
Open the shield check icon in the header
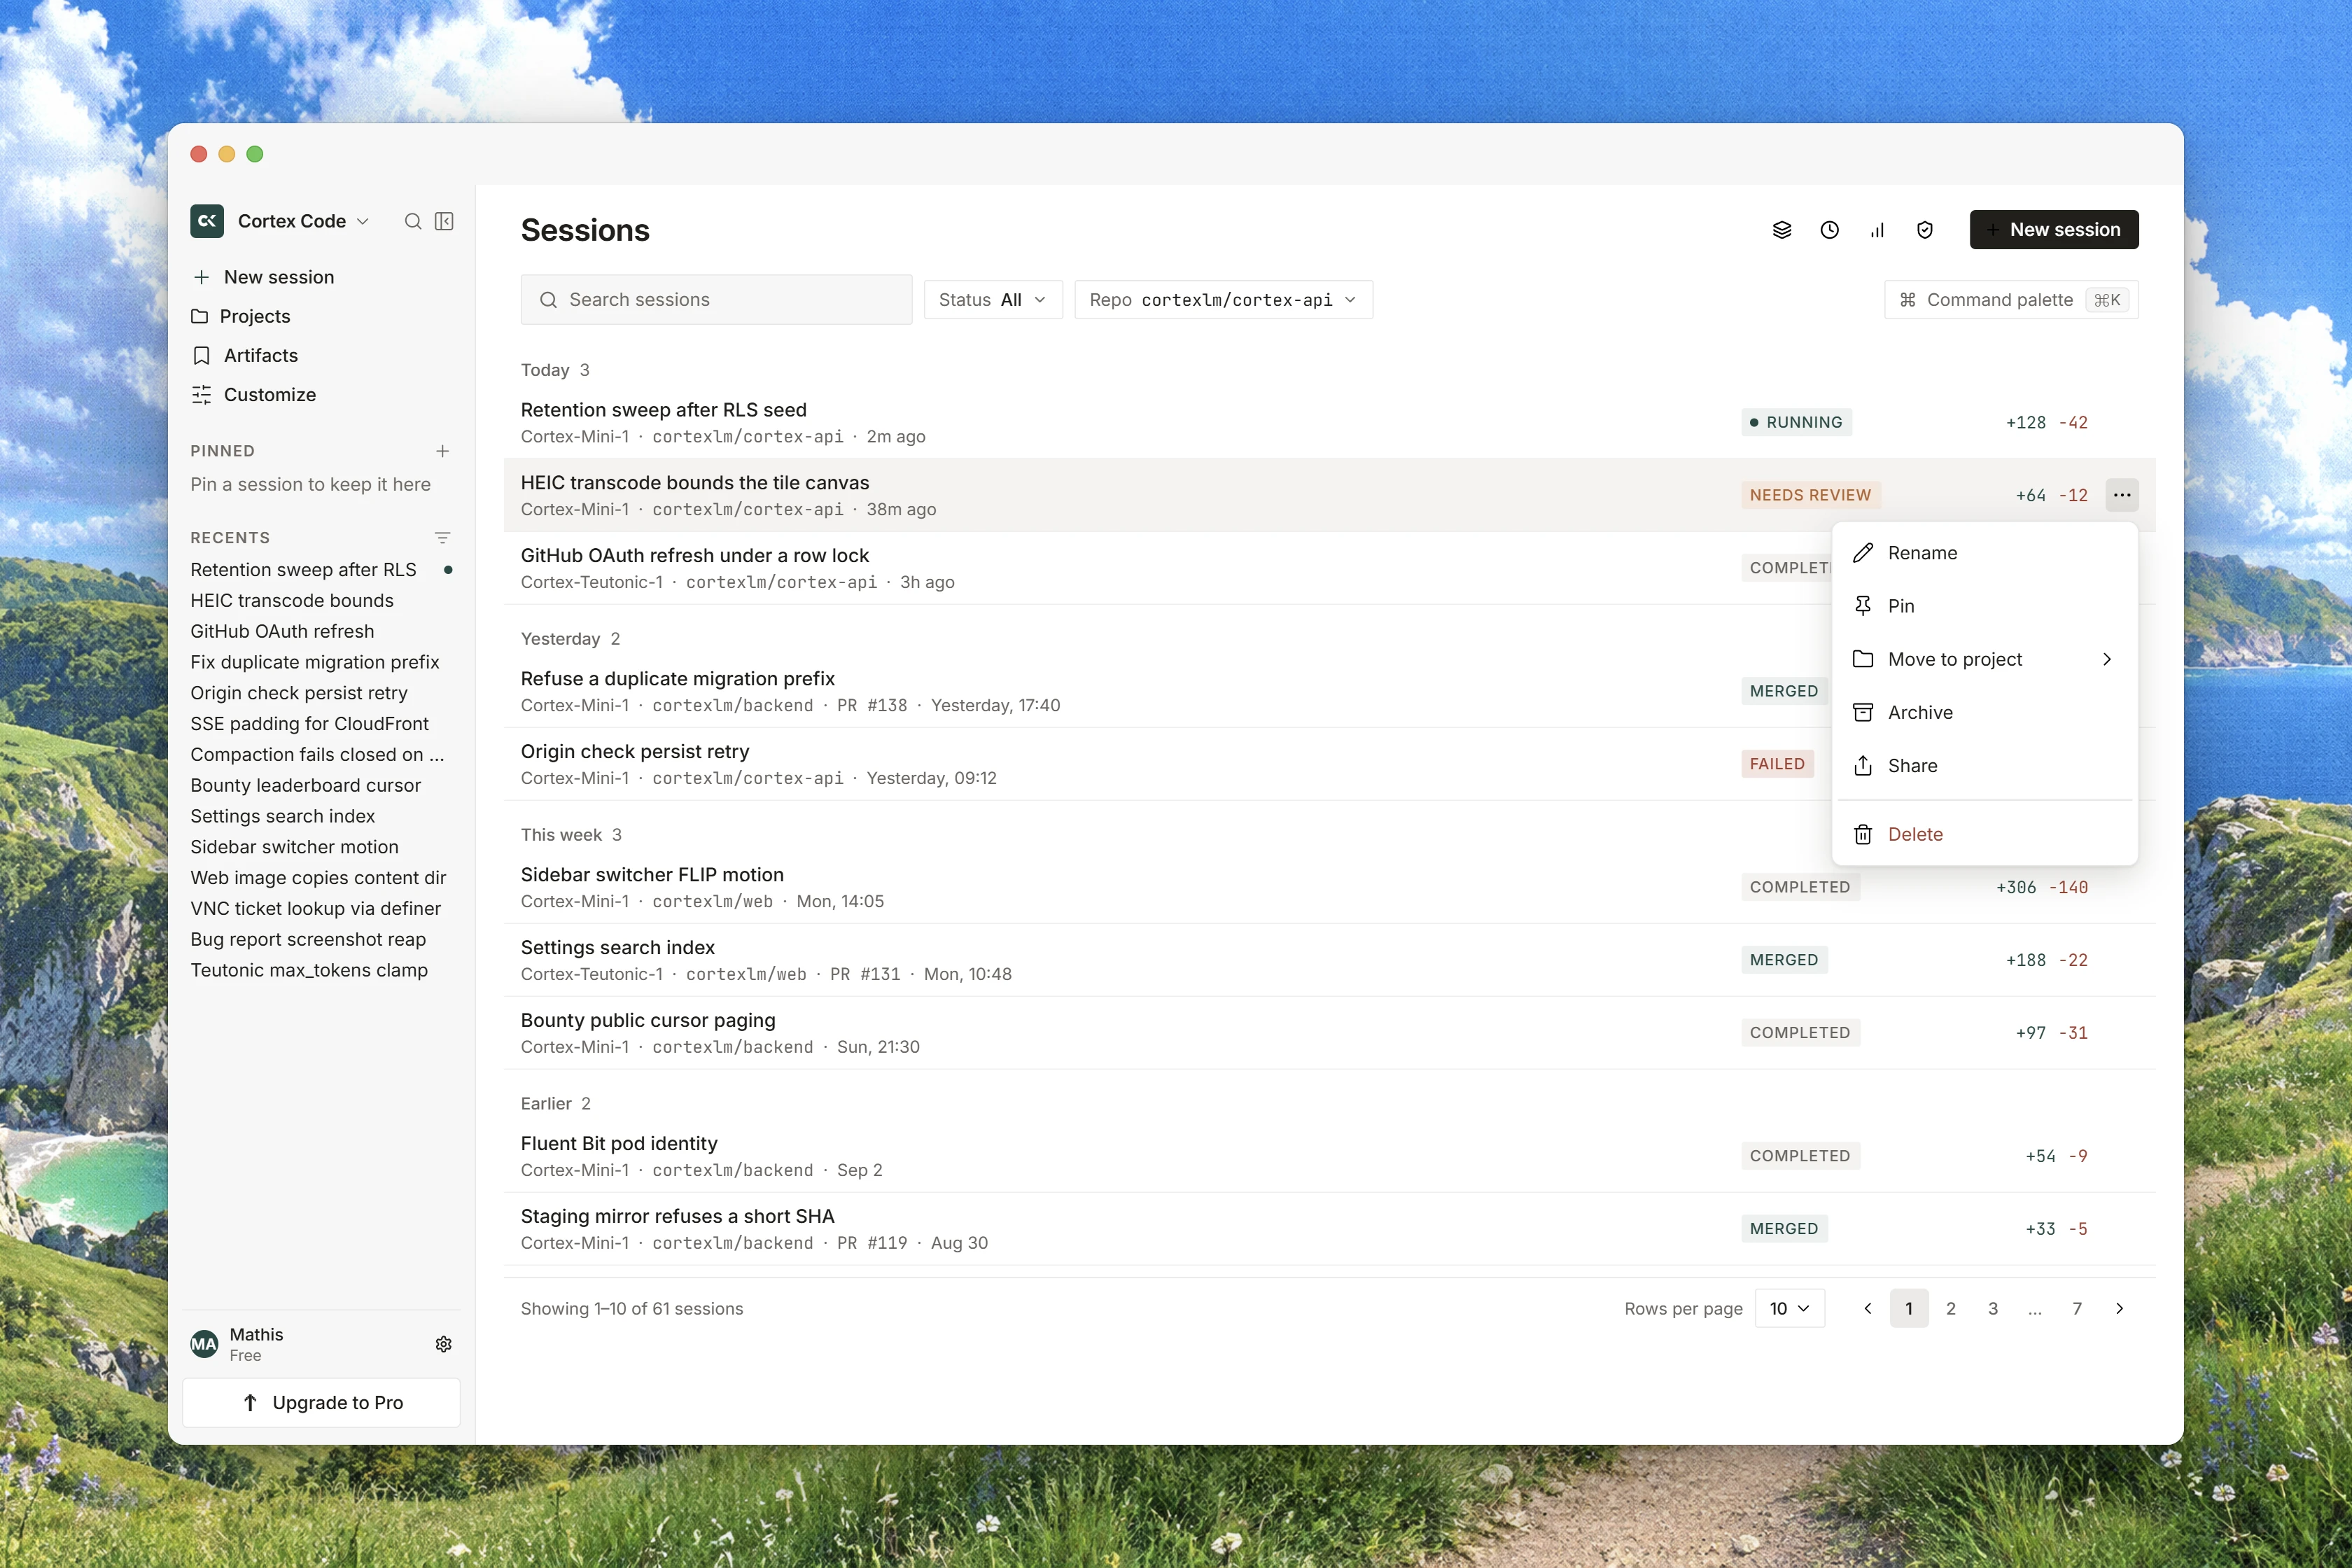[1925, 230]
